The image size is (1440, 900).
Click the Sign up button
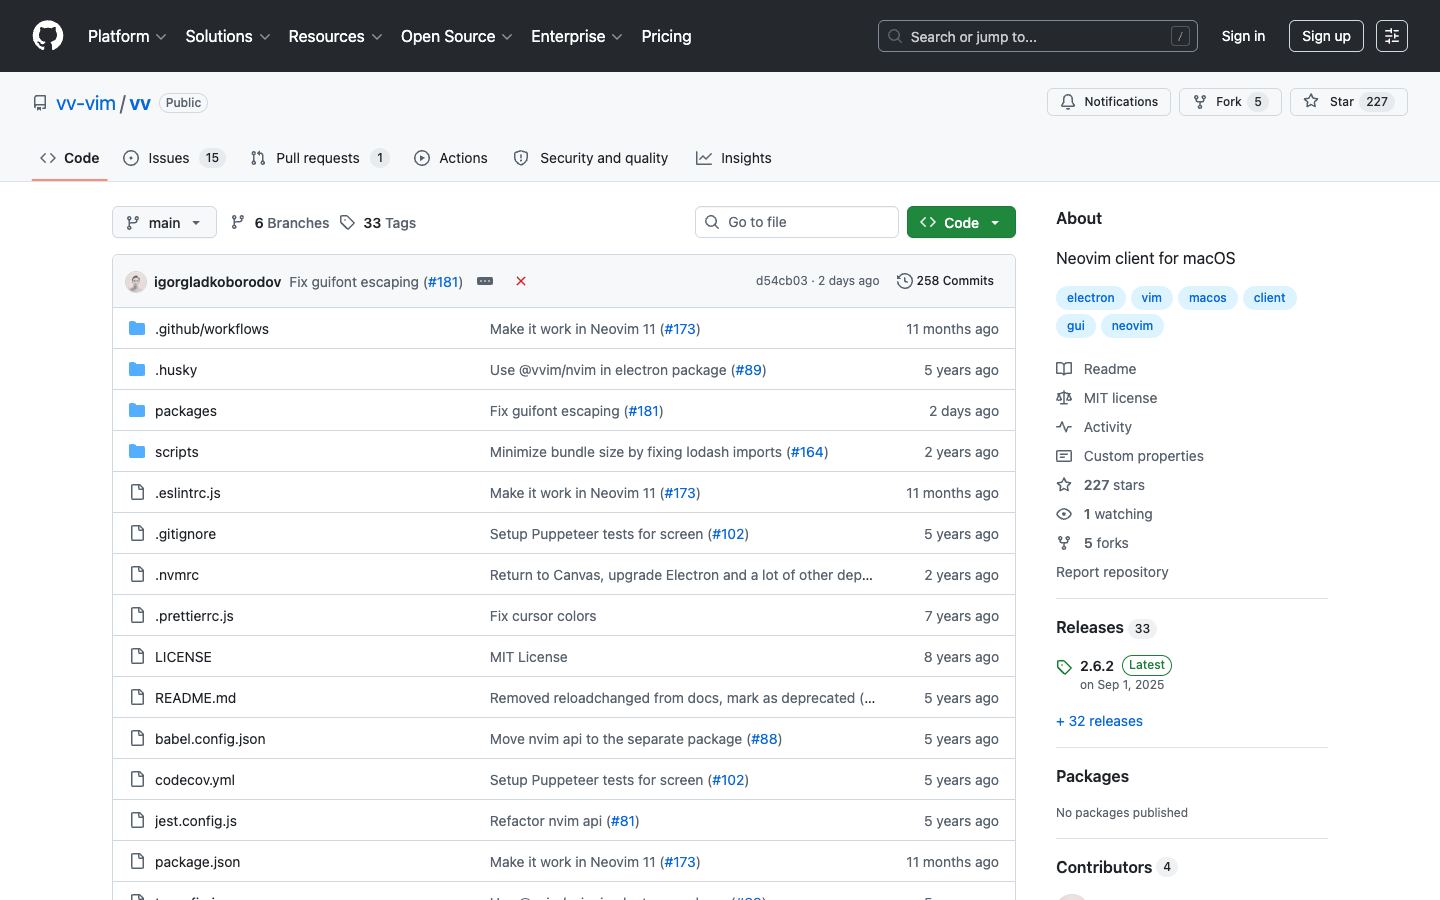(x=1326, y=36)
